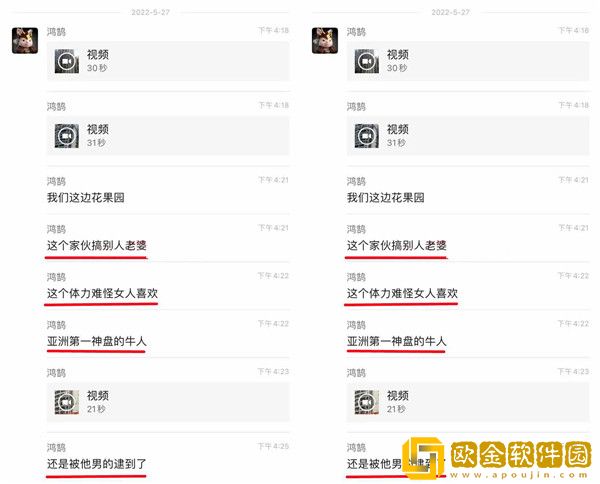Image resolution: width=600 pixels, height=484 pixels.
Task: Play the 31秒 video in the left chat
Action: pos(168,136)
